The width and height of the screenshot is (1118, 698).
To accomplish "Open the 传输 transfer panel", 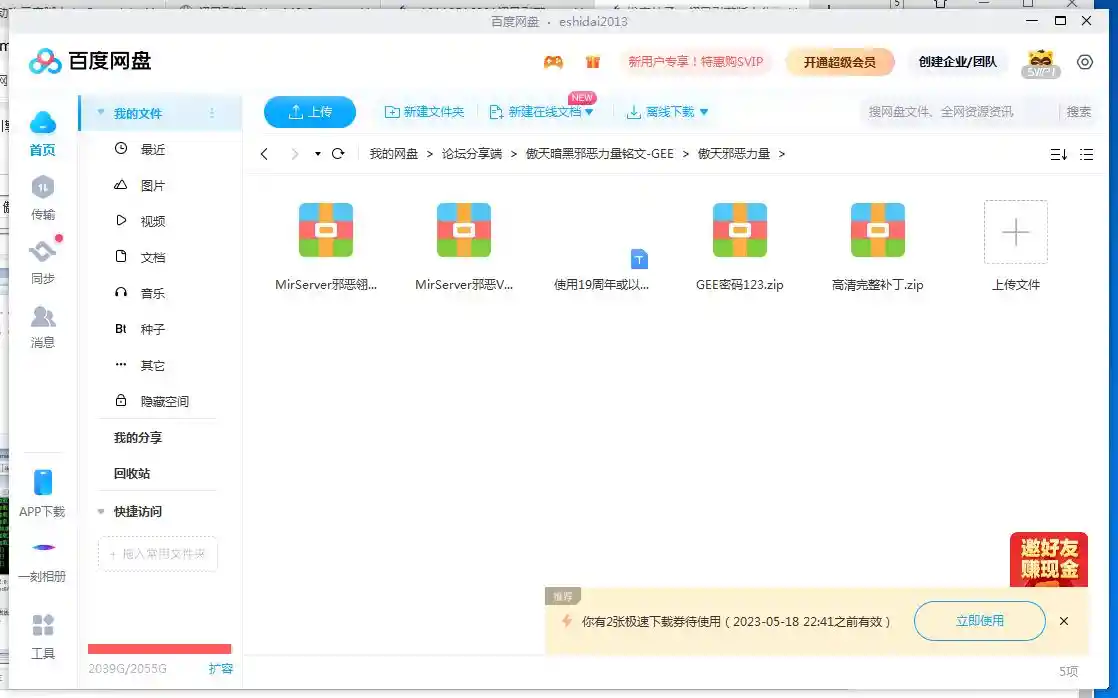I will pyautogui.click(x=42, y=198).
